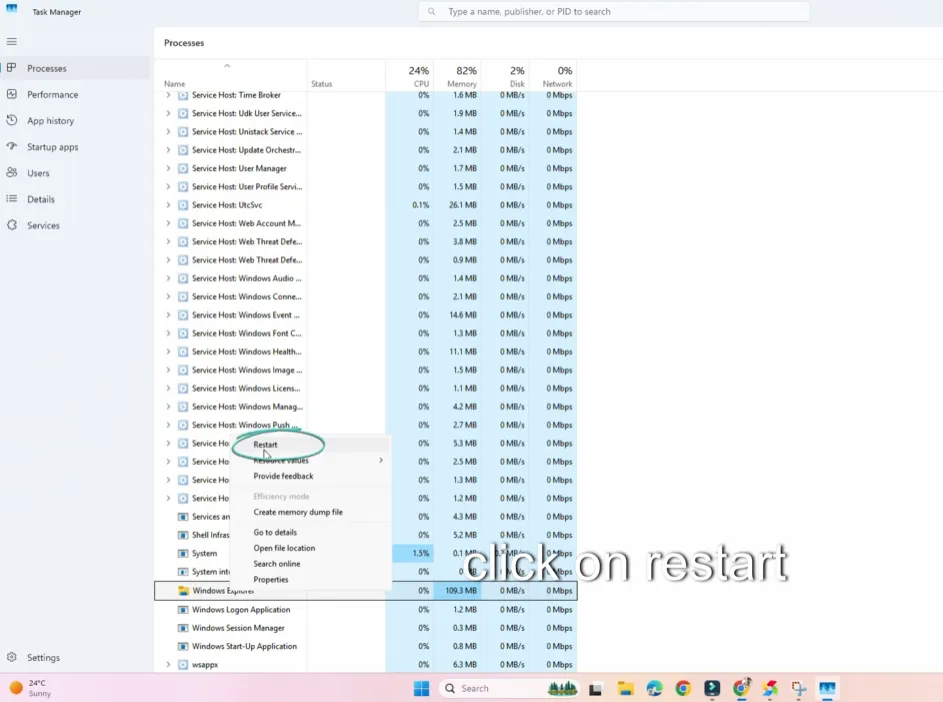The width and height of the screenshot is (943, 702).
Task: Click the Task Manager search field
Action: pos(614,11)
